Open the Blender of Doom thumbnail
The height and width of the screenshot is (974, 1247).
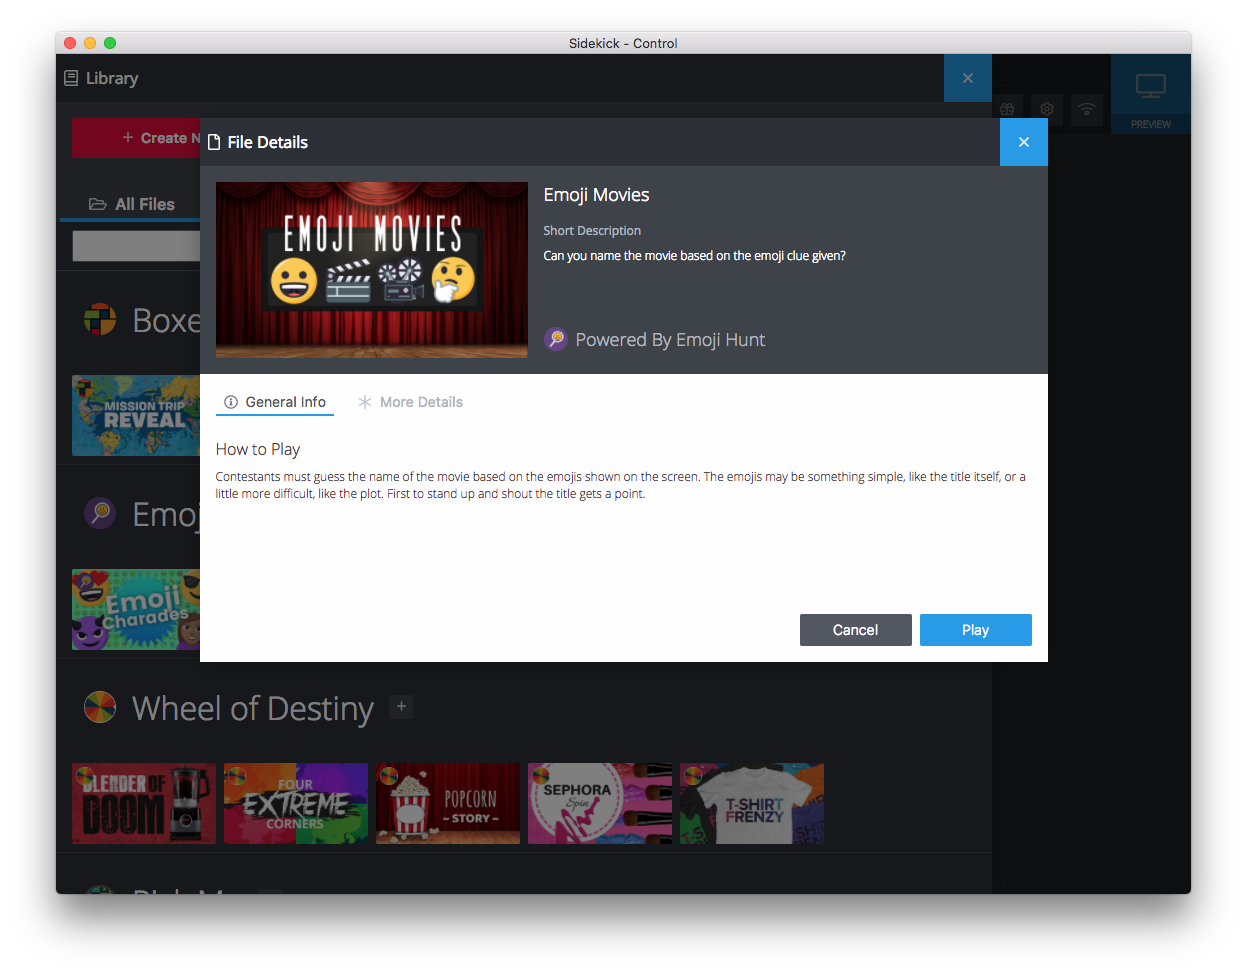(x=144, y=804)
